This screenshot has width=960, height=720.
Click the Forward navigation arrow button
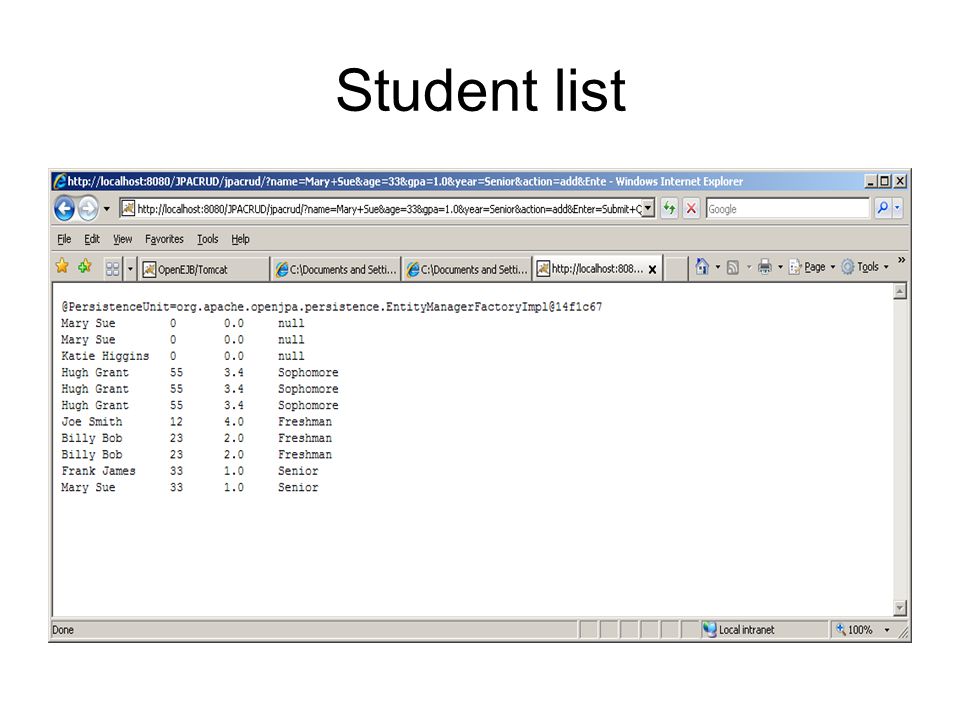coord(88,209)
